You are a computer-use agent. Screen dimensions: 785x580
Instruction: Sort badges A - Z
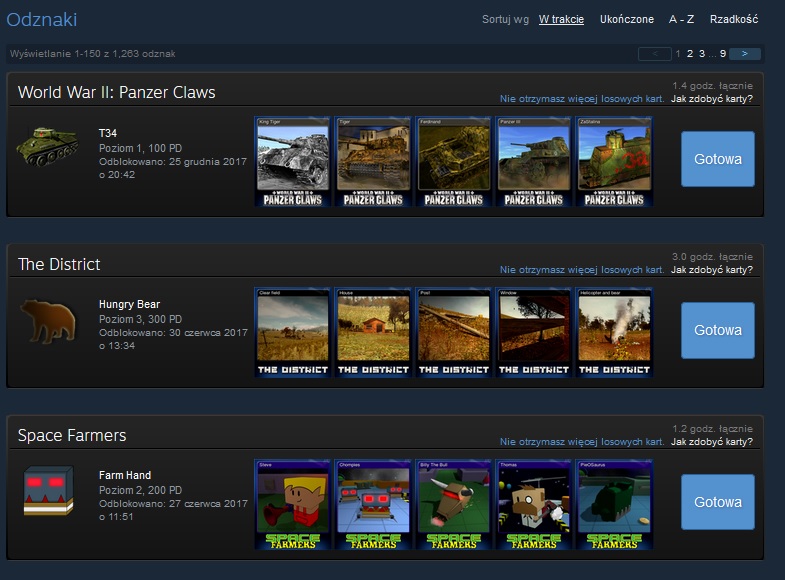[681, 19]
